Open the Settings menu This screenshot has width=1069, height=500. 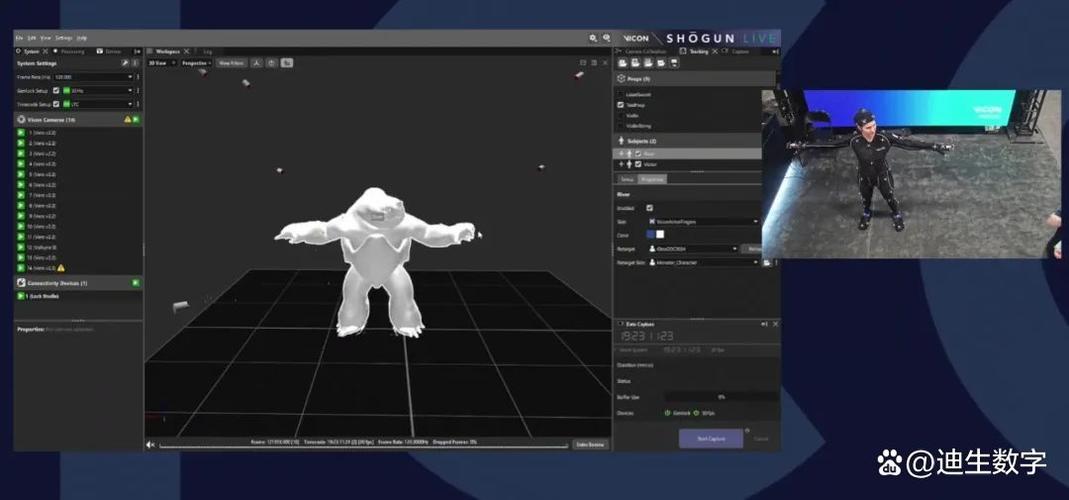63,38
